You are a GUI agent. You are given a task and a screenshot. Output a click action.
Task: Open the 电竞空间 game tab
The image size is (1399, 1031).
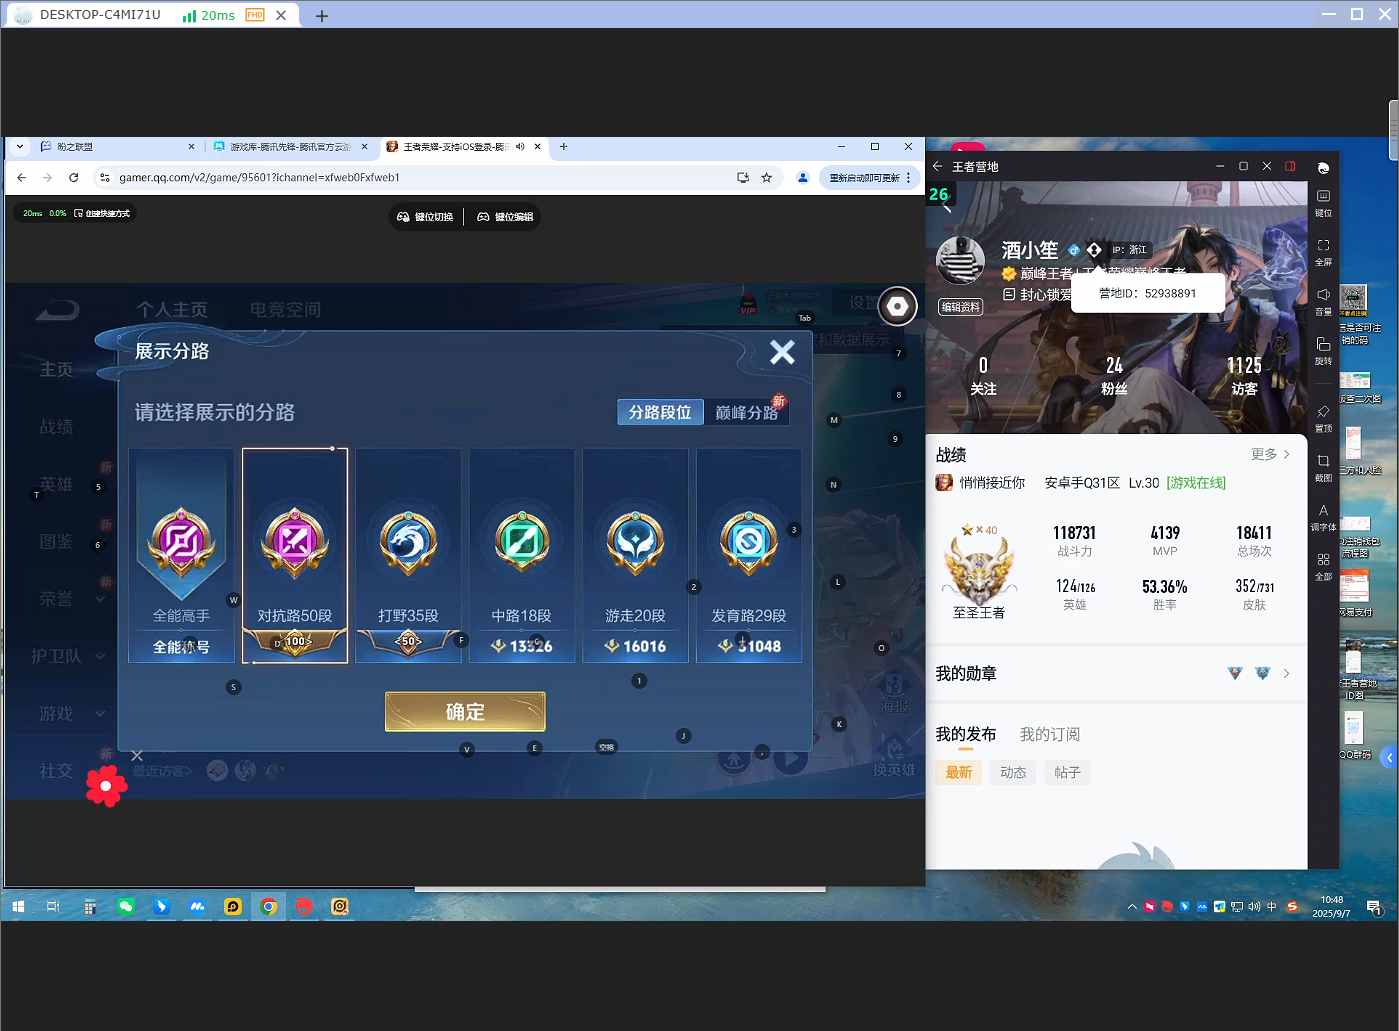click(285, 310)
